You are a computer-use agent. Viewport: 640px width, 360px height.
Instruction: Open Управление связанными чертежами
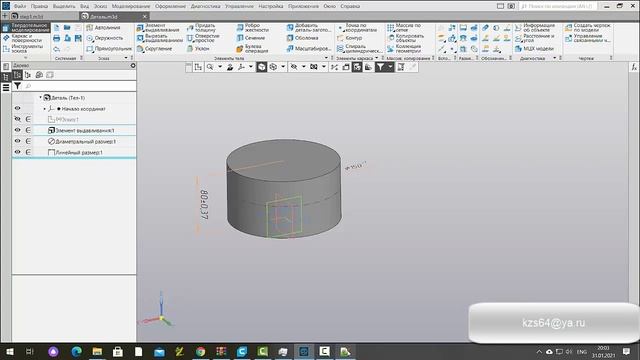coord(588,38)
